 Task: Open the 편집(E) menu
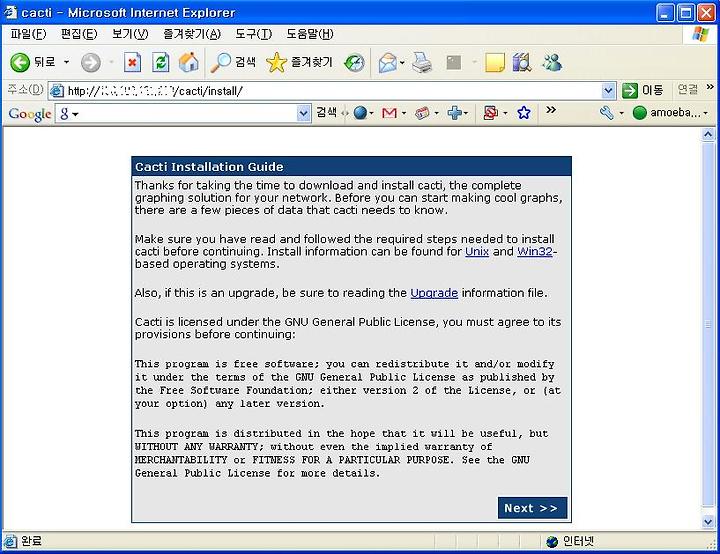point(79,34)
